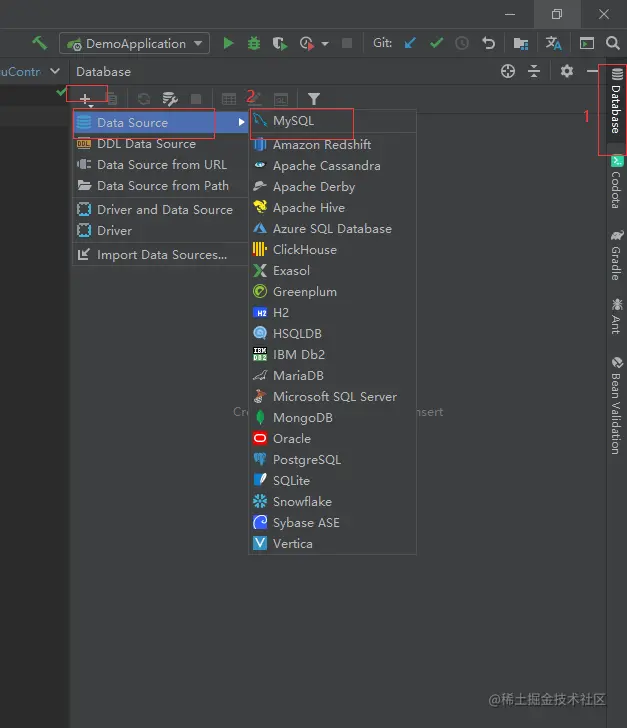Select MariaDB data source
This screenshot has height=728, width=627.
pos(333,375)
